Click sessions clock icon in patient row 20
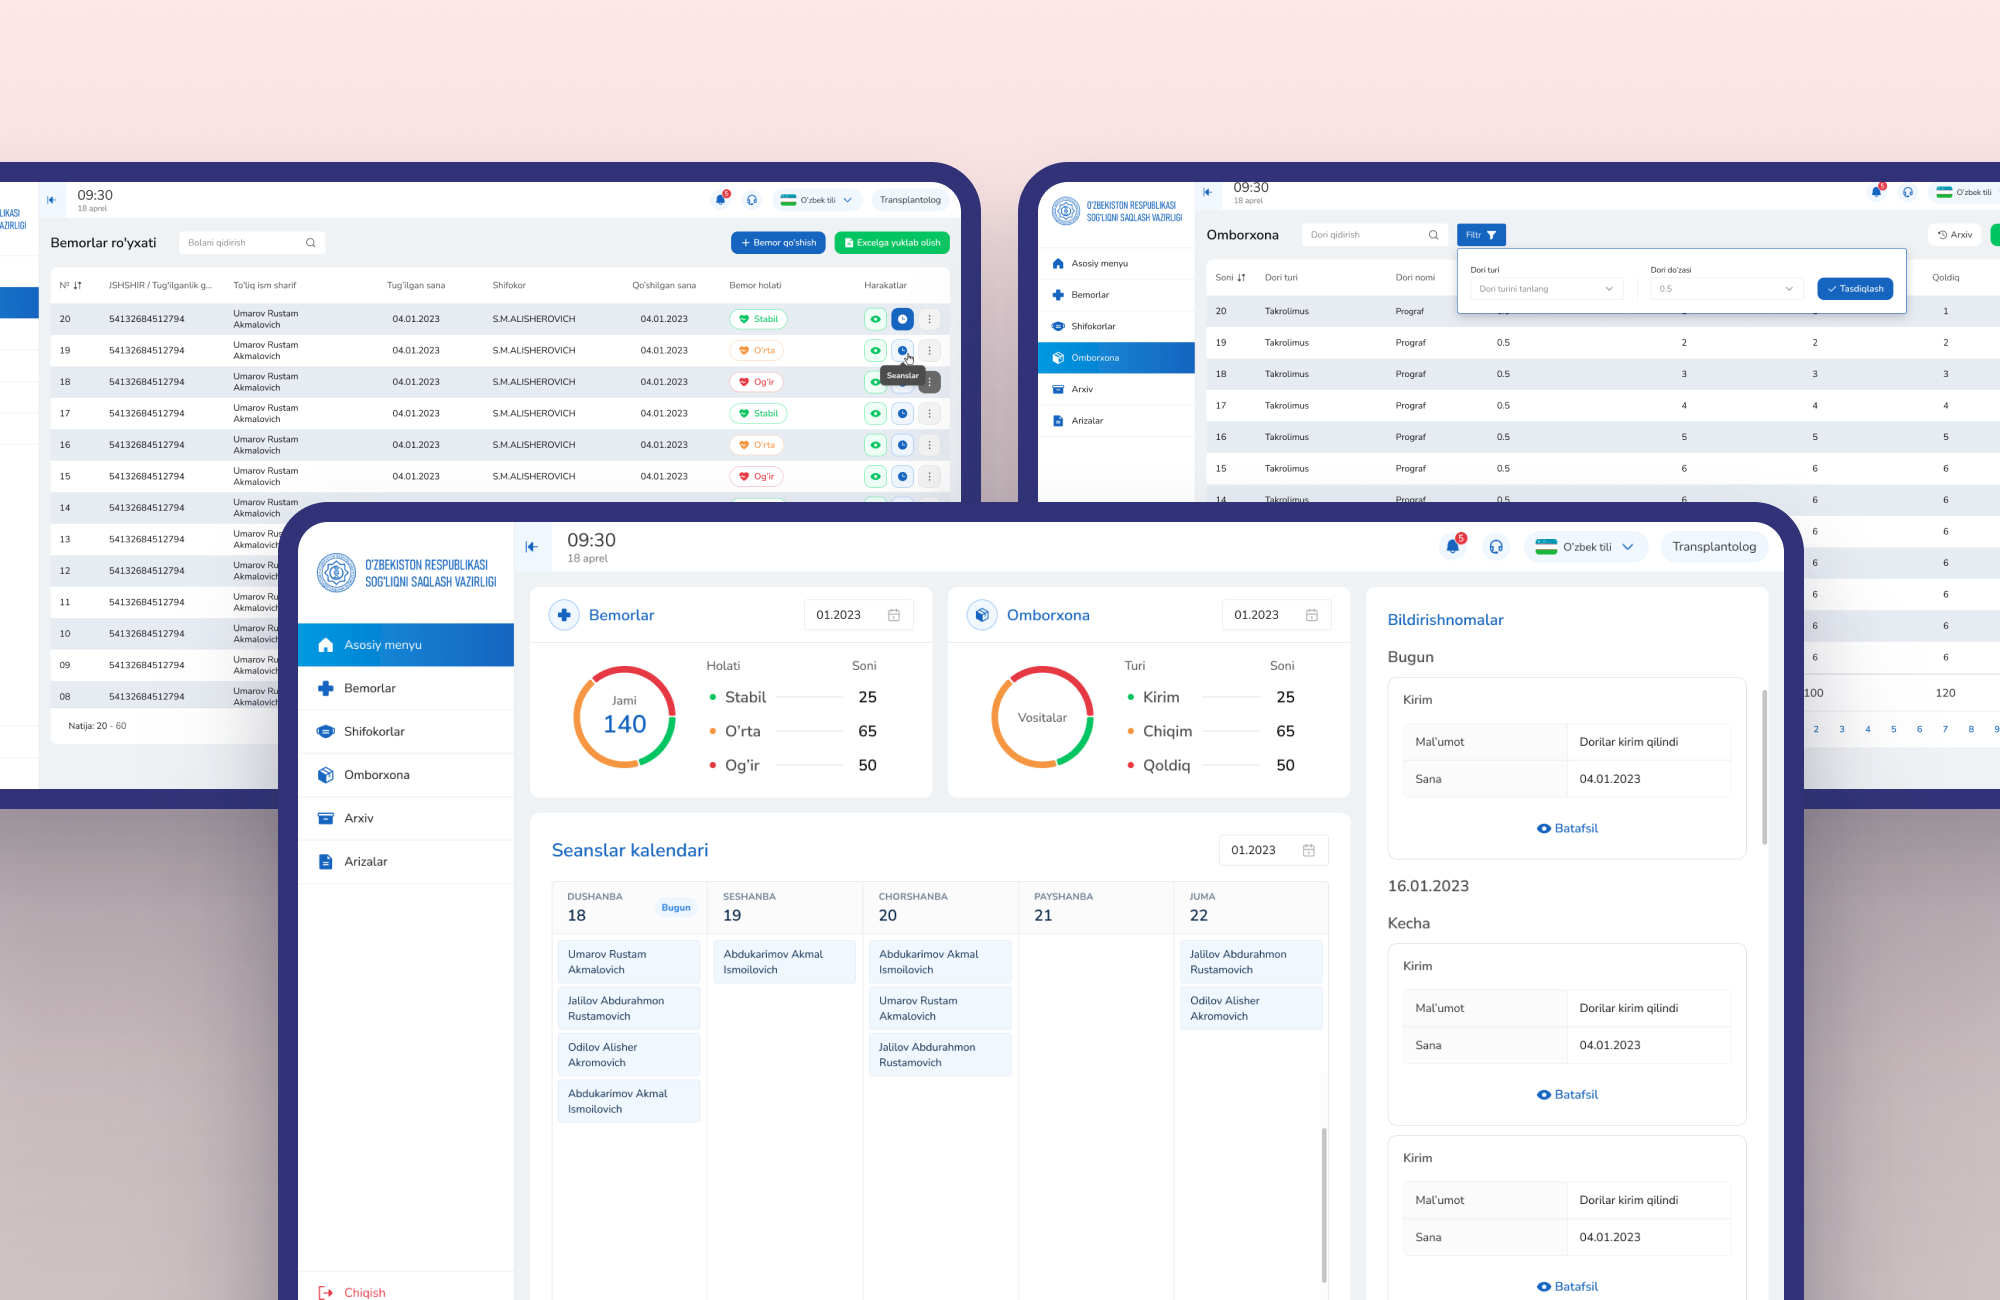 [902, 319]
